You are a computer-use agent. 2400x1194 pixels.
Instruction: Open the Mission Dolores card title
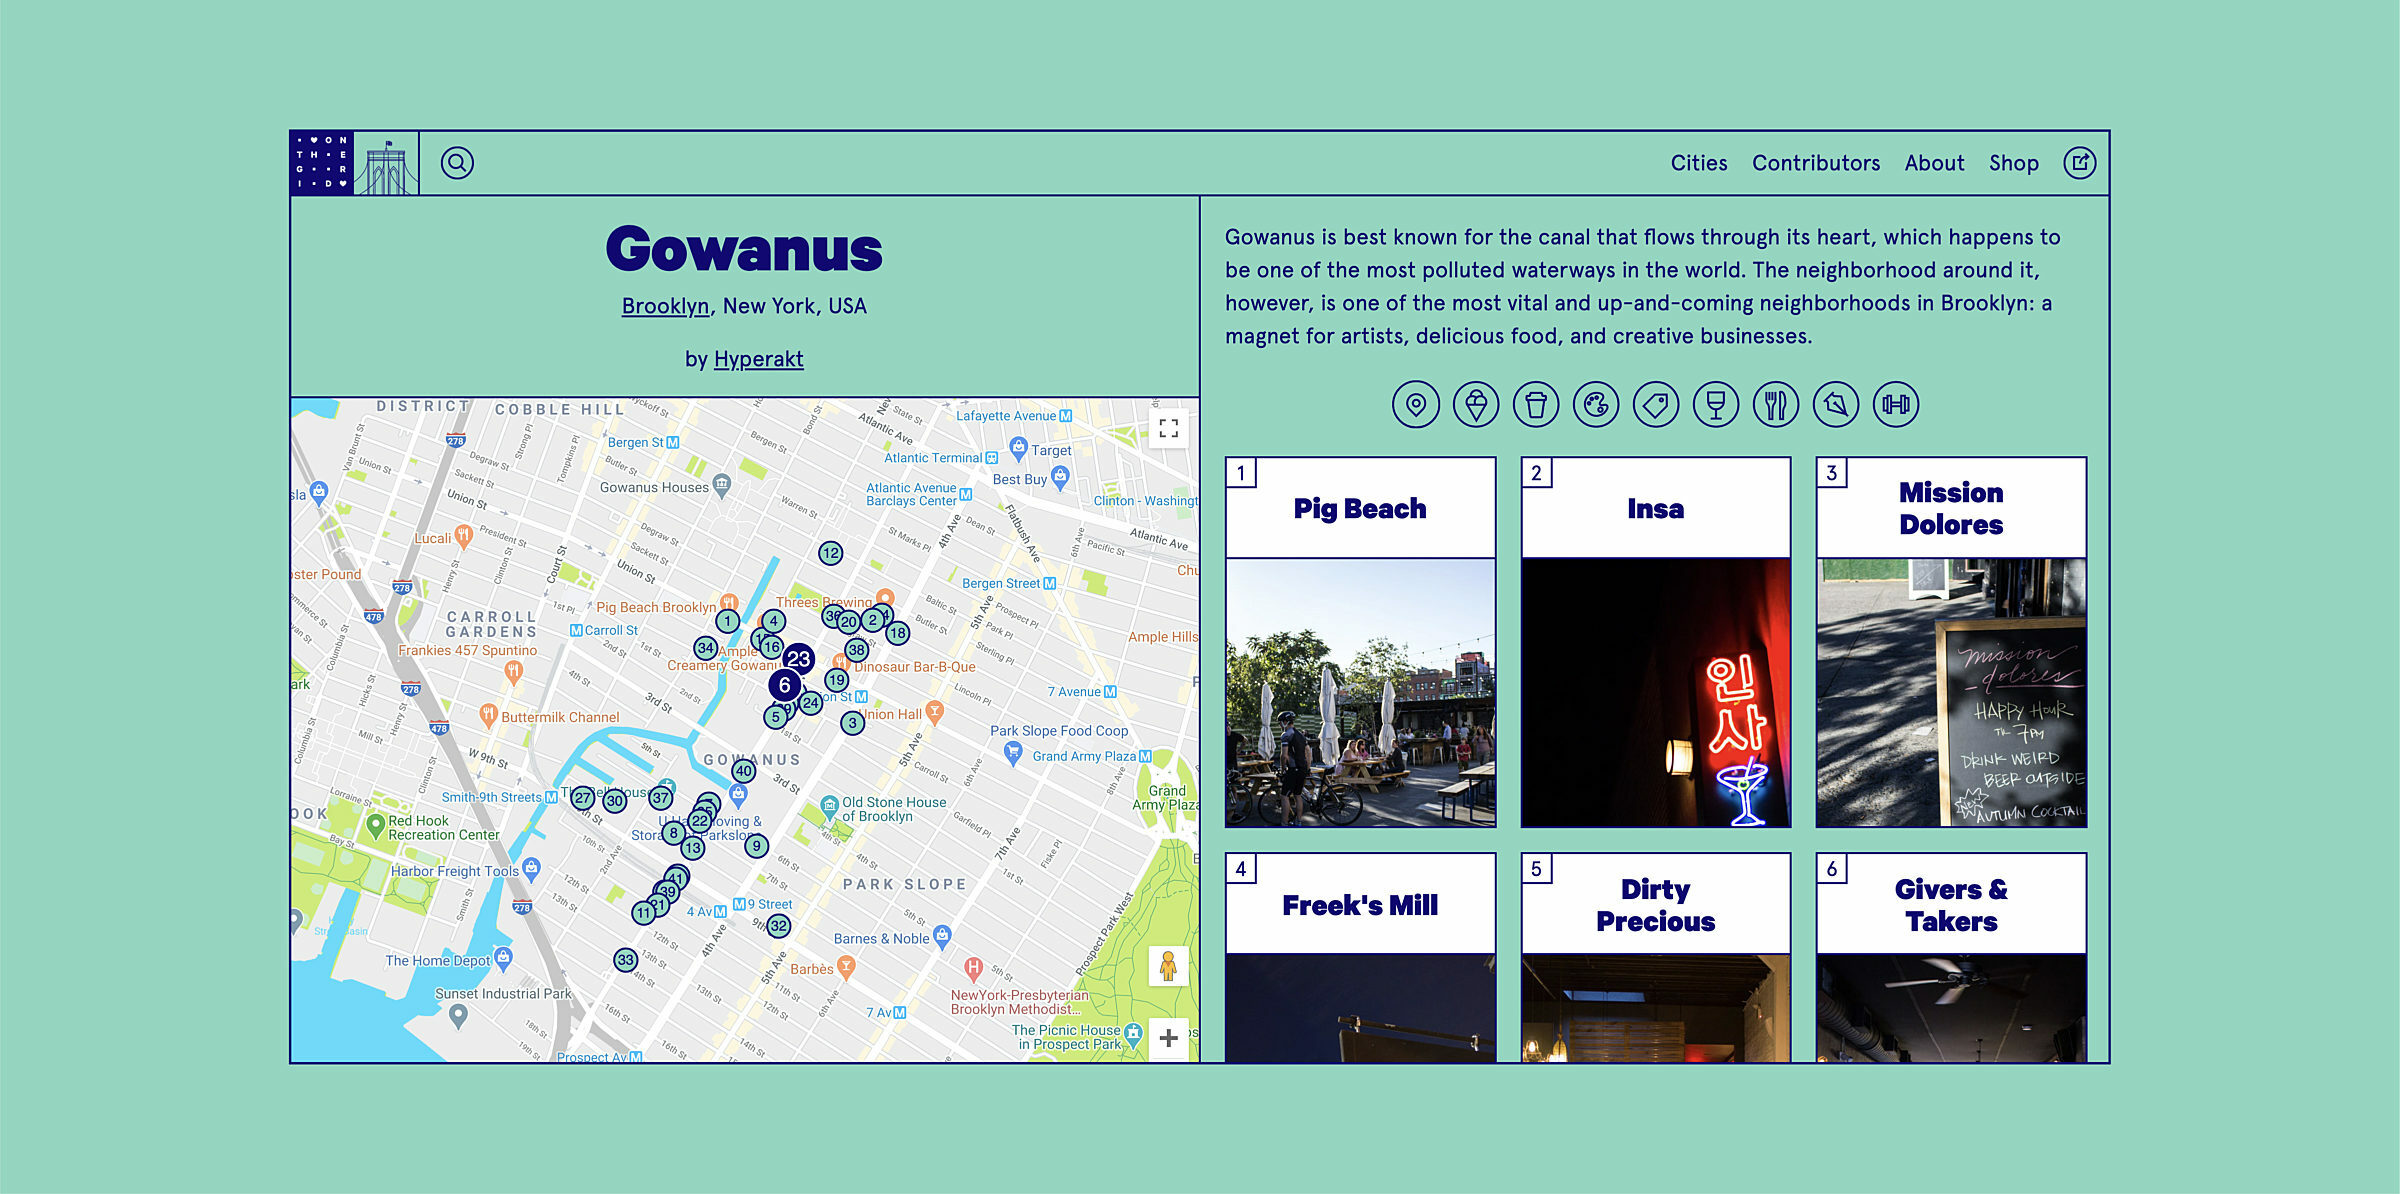[x=1951, y=508]
